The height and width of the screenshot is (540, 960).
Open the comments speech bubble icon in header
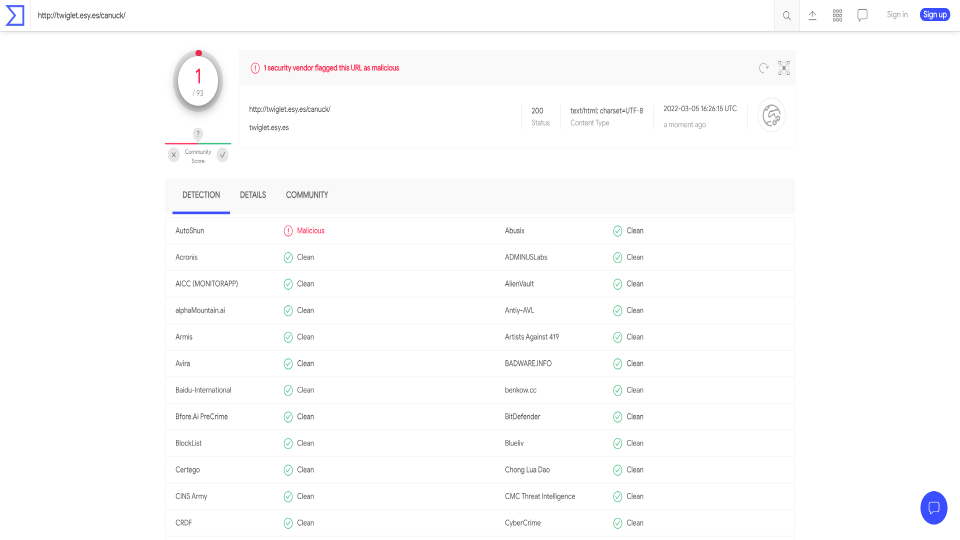coord(862,15)
